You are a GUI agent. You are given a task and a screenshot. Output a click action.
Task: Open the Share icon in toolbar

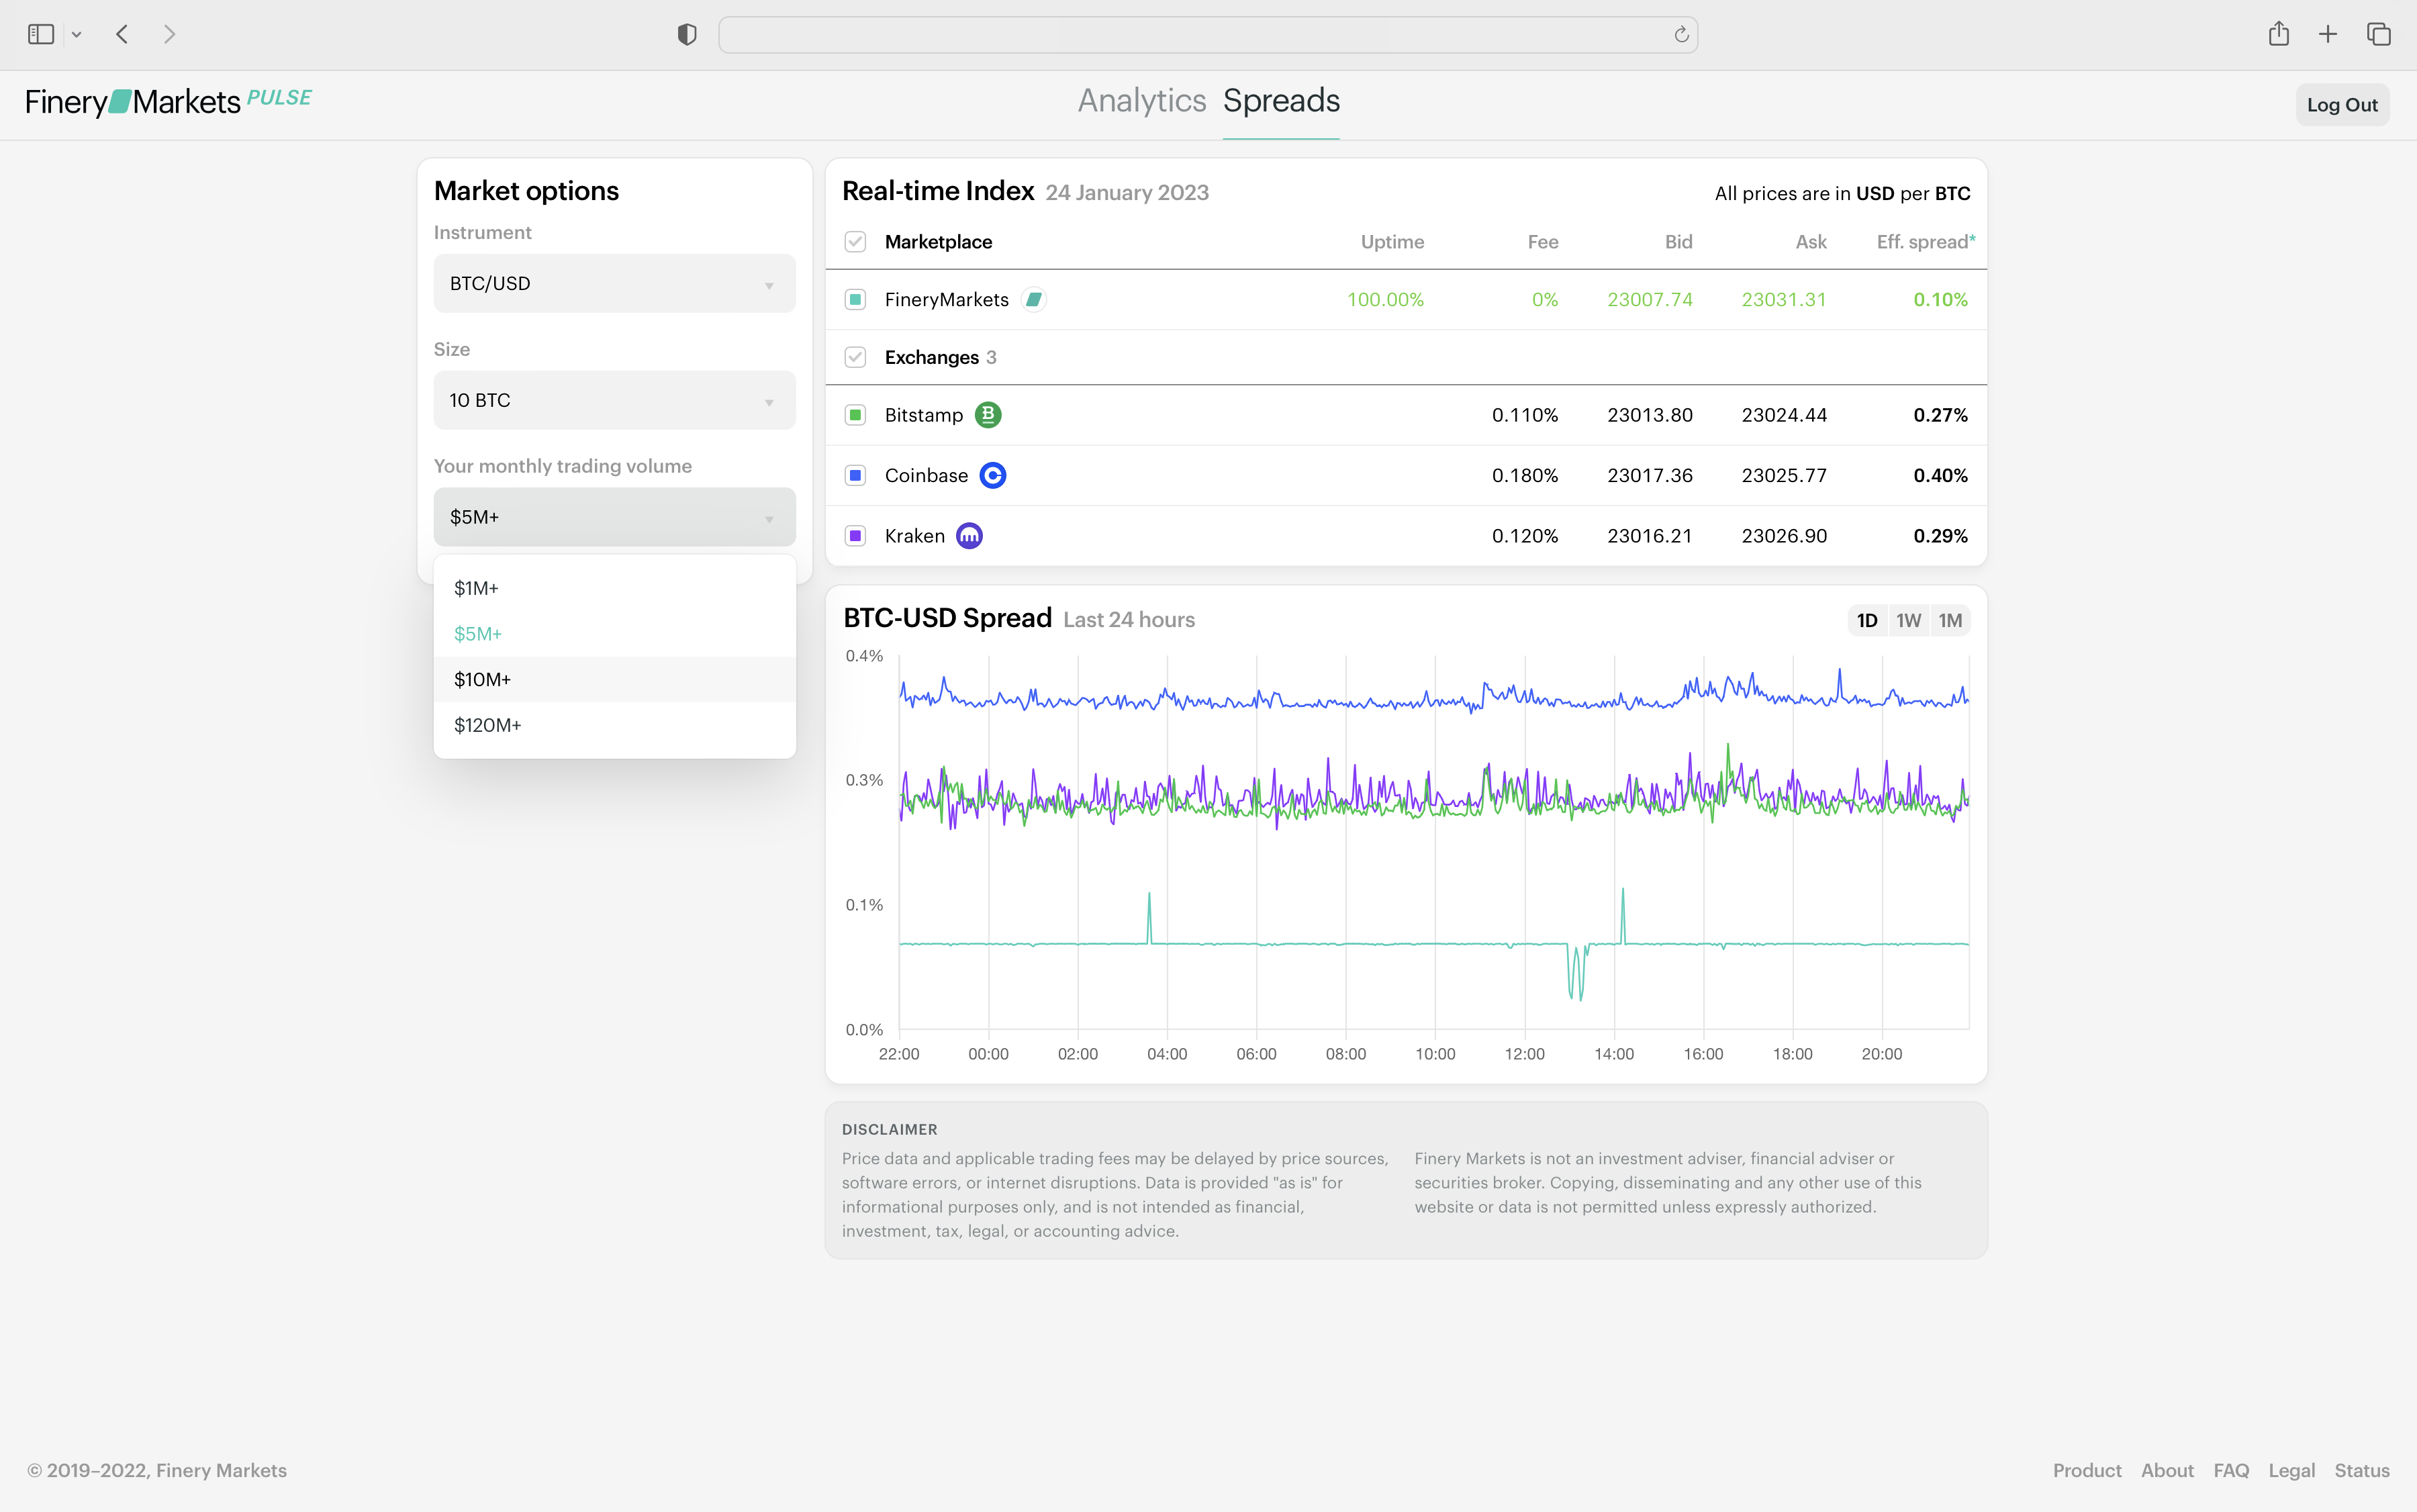pos(2279,34)
